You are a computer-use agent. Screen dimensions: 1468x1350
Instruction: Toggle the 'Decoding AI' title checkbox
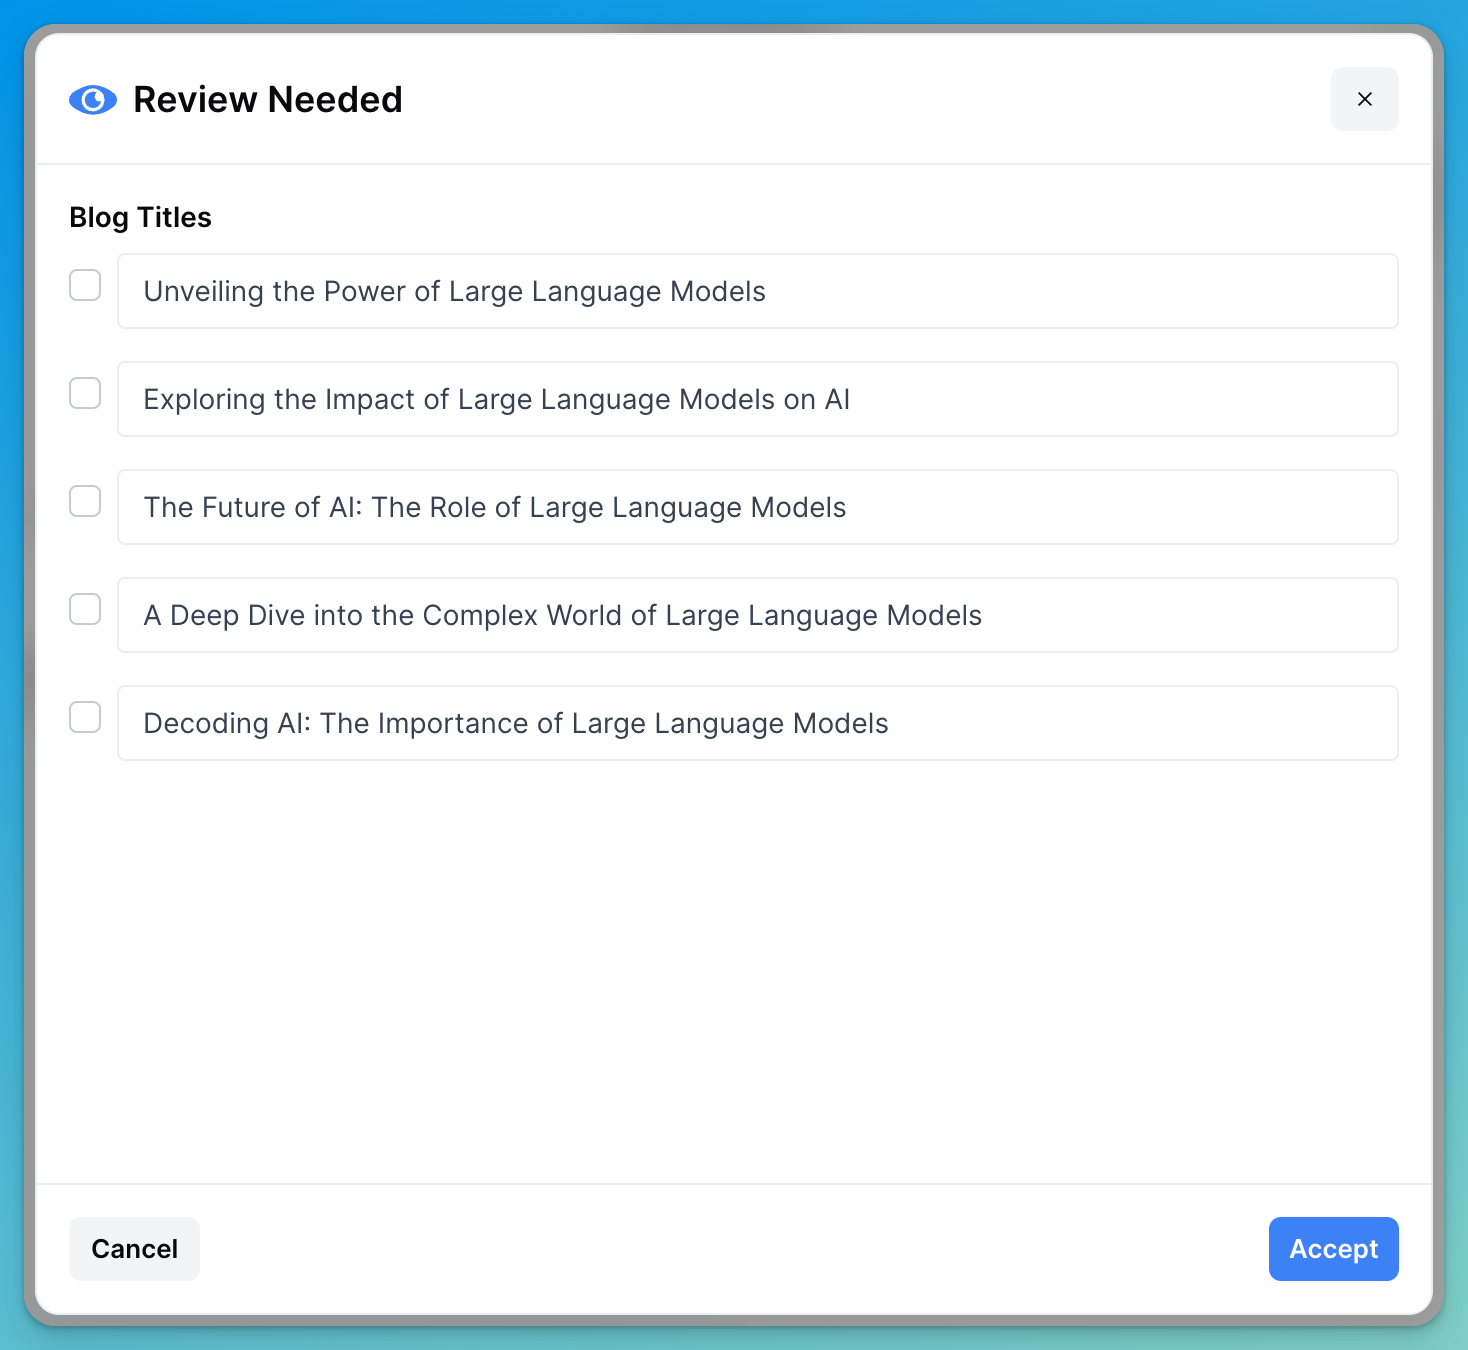85,717
